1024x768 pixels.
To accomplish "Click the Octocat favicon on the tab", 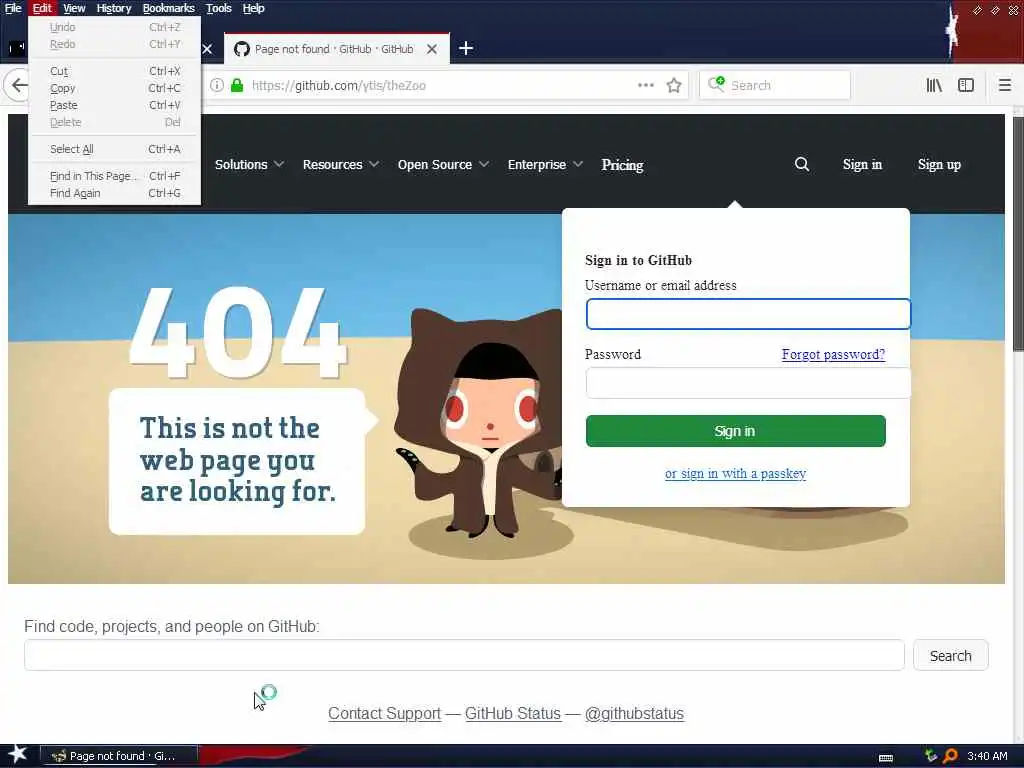I will pyautogui.click(x=242, y=49).
